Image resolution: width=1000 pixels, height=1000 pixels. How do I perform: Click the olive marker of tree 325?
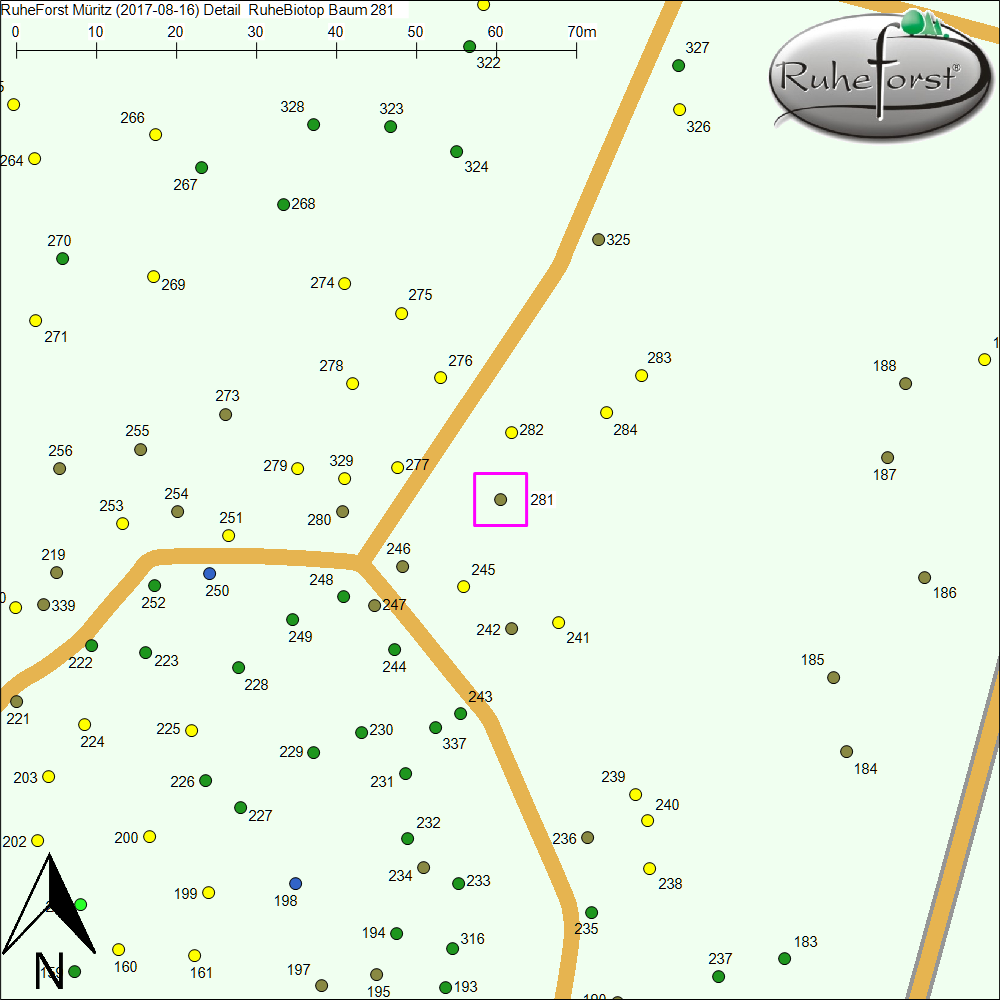pyautogui.click(x=598, y=239)
